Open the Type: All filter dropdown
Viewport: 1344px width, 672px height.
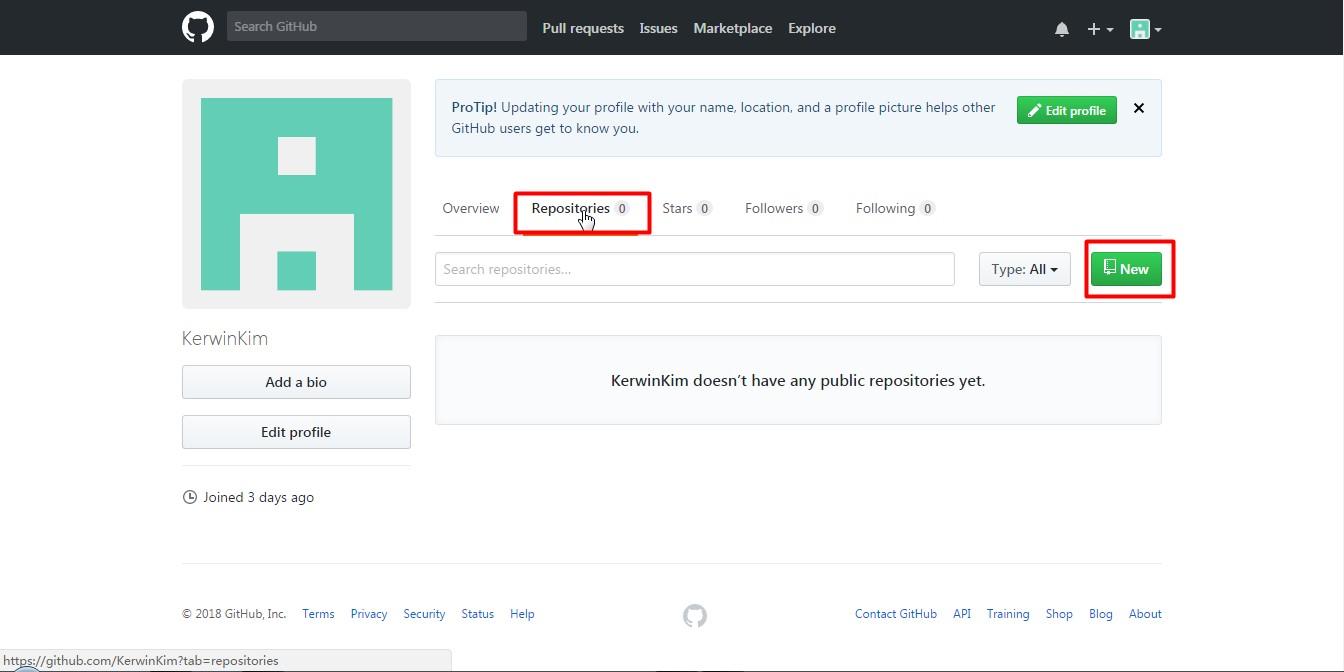coord(1025,269)
